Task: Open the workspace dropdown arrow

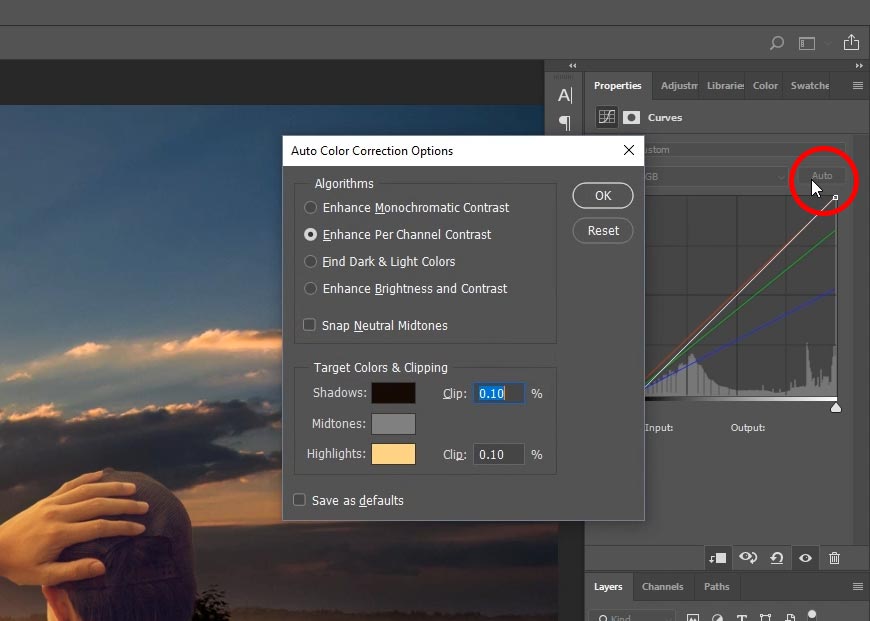Action: click(x=828, y=43)
